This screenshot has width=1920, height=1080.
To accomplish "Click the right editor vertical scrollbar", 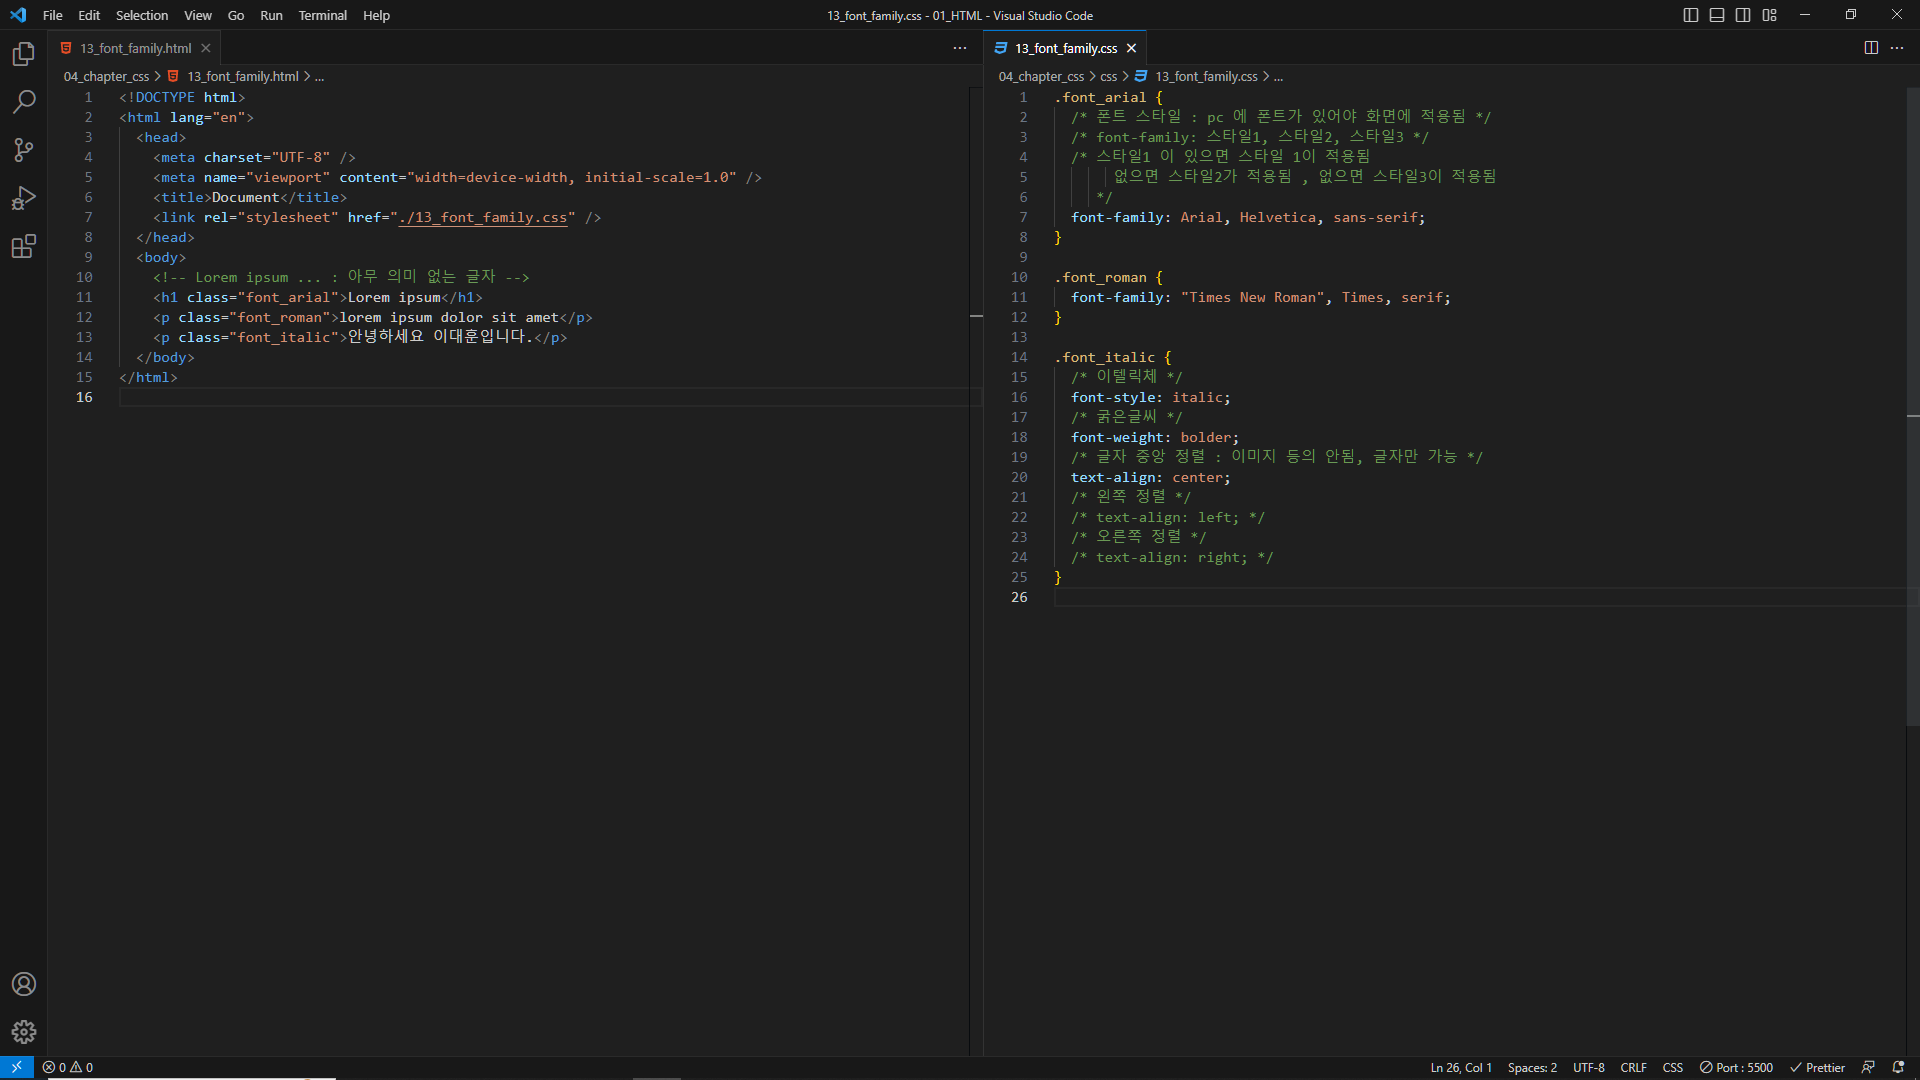I will click(x=1912, y=400).
